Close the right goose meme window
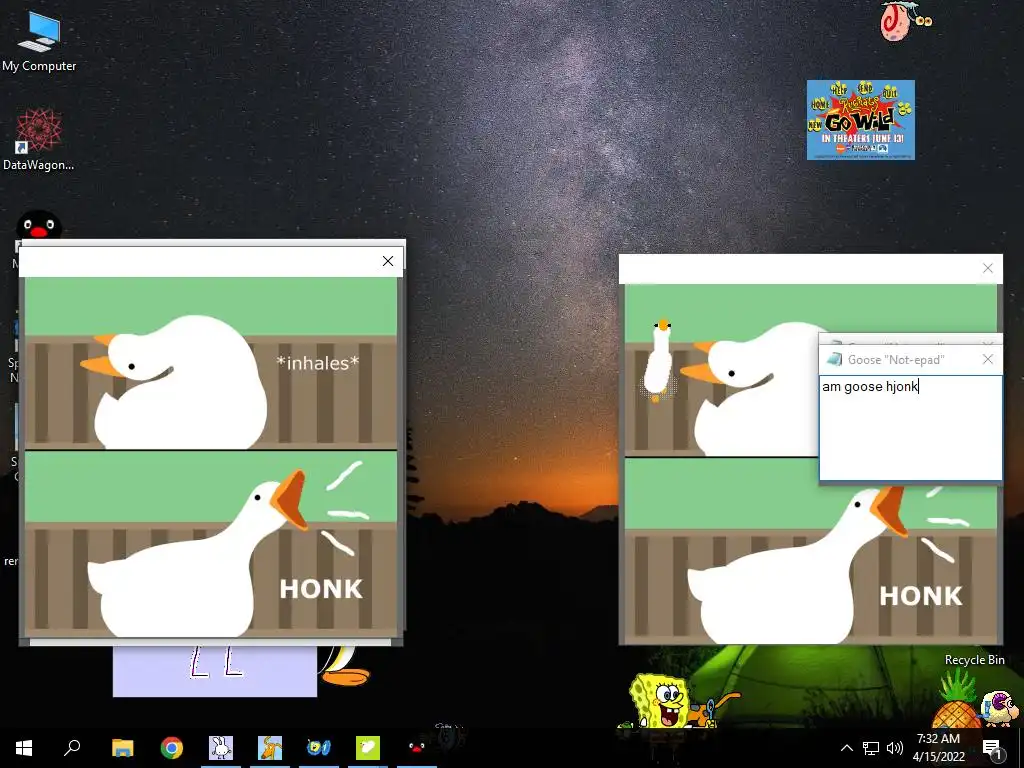Viewport: 1024px width, 768px height. point(987,268)
